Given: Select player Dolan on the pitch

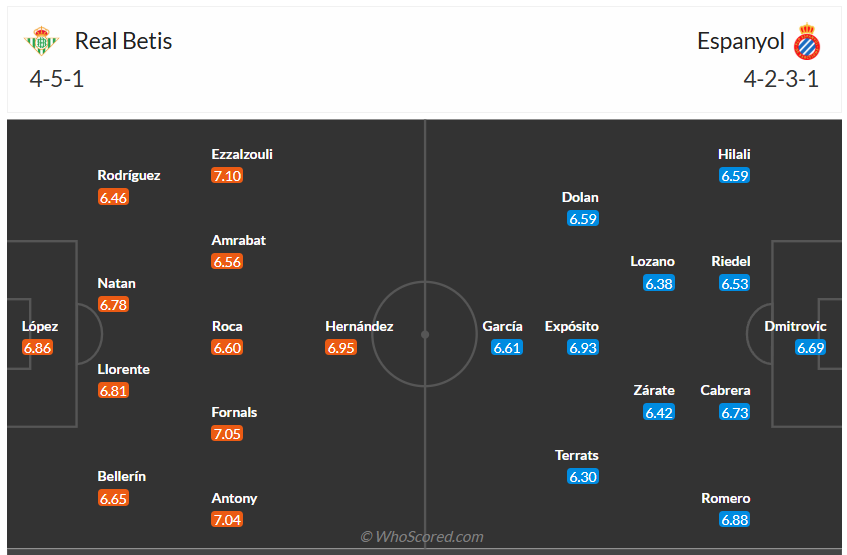Looking at the screenshot, I should click(581, 197).
